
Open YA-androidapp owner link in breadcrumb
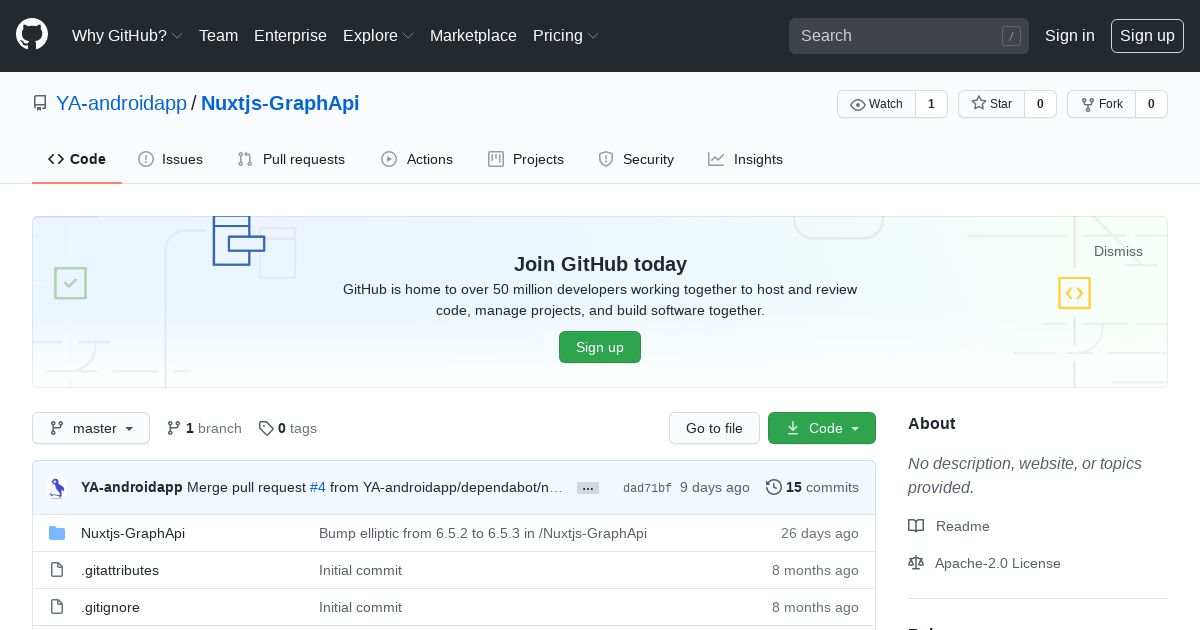click(121, 103)
